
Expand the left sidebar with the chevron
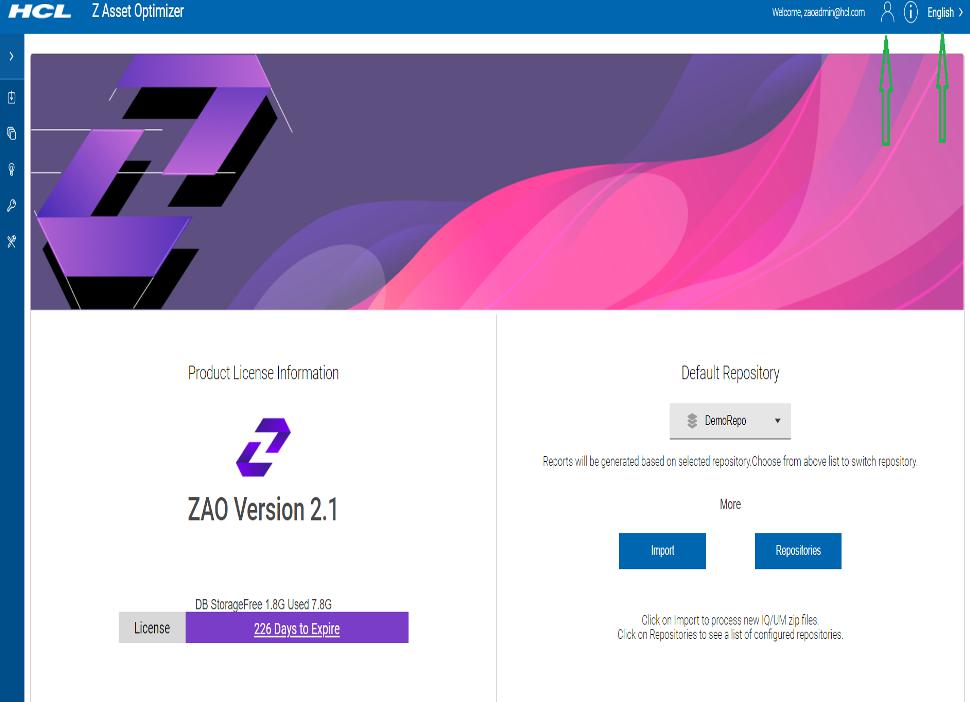[11, 56]
